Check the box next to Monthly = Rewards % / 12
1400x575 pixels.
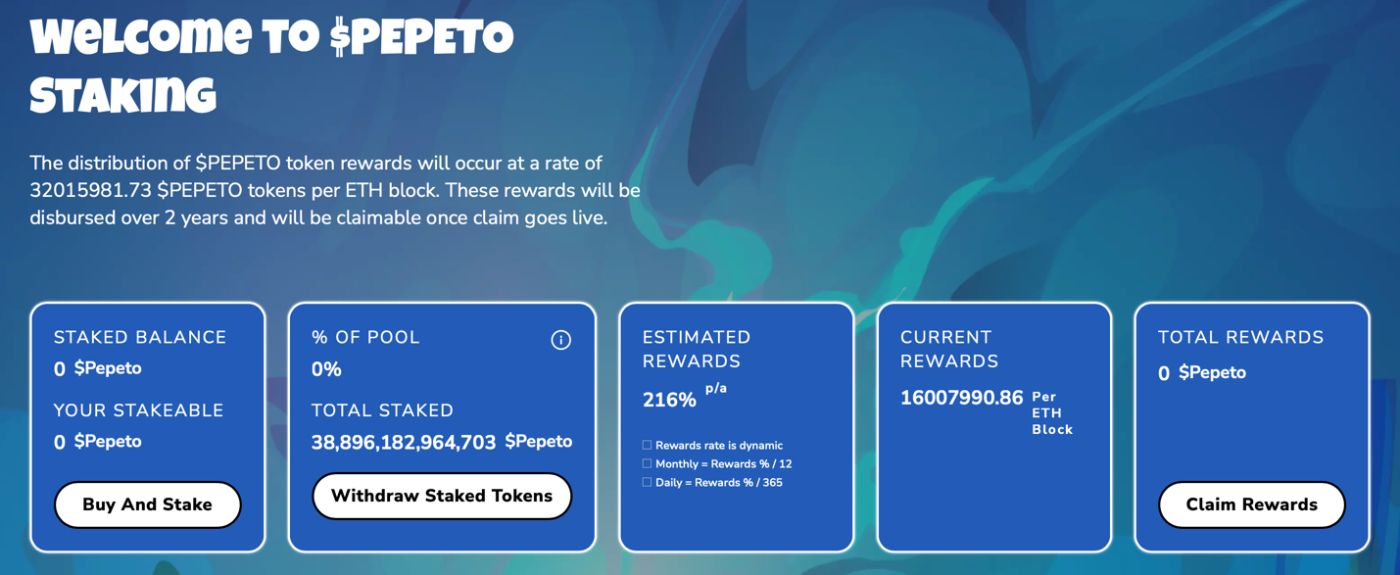647,464
